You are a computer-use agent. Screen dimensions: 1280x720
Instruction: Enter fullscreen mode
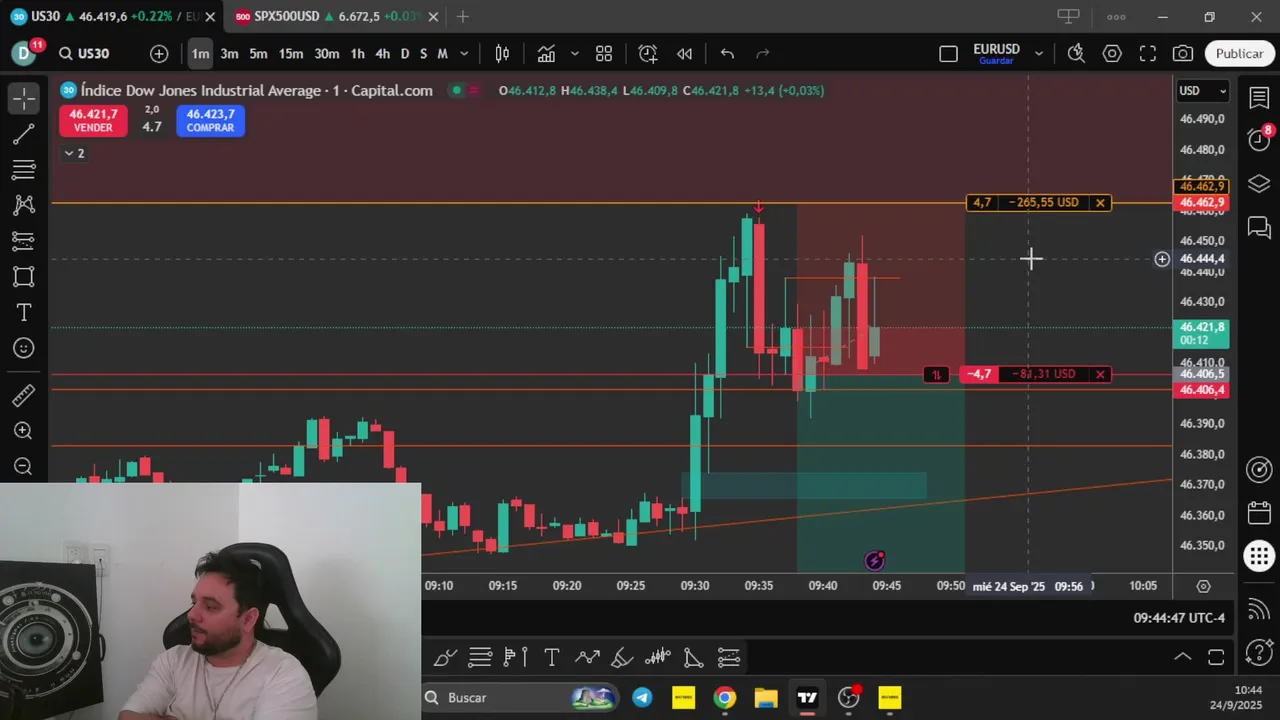pos(1148,54)
